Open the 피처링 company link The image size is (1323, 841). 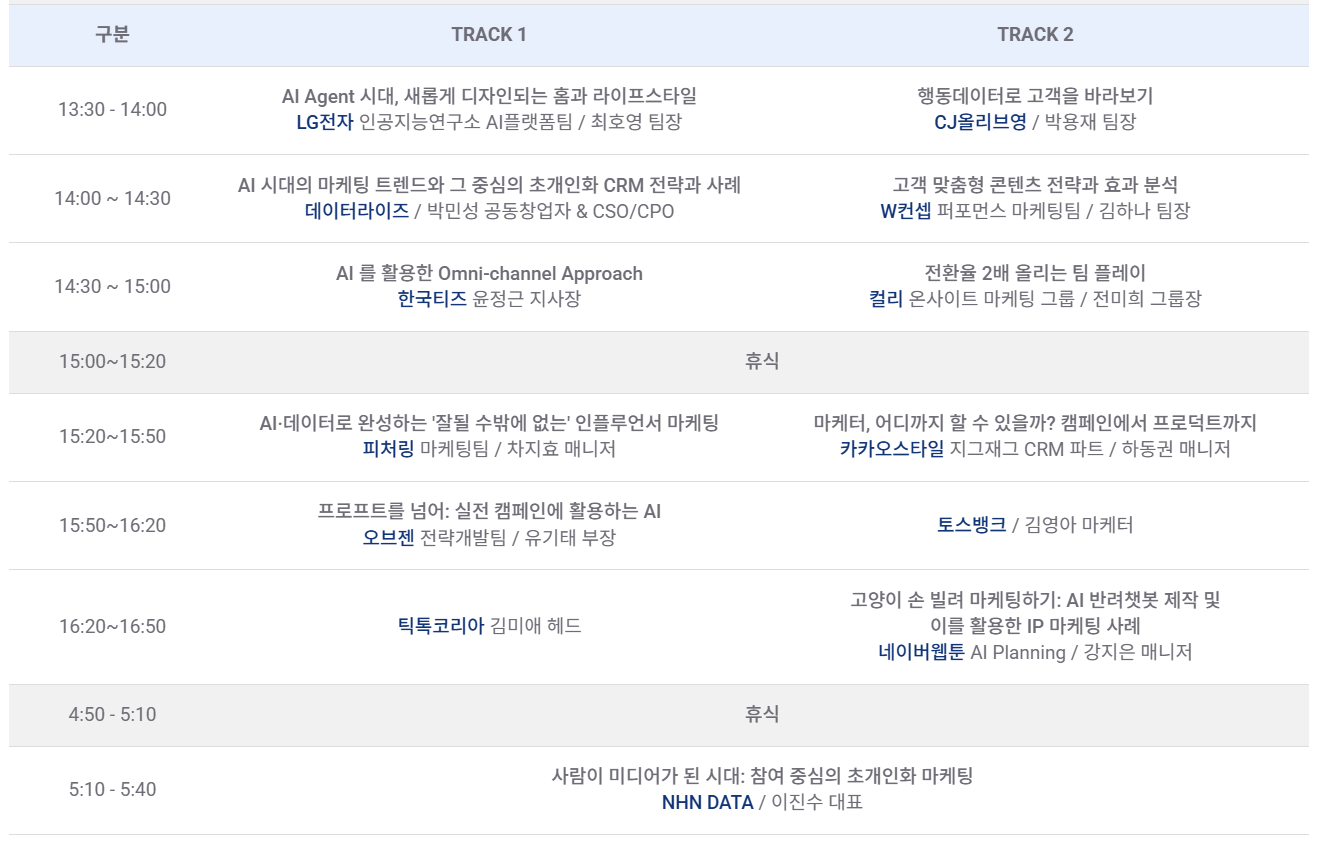[x=388, y=449]
